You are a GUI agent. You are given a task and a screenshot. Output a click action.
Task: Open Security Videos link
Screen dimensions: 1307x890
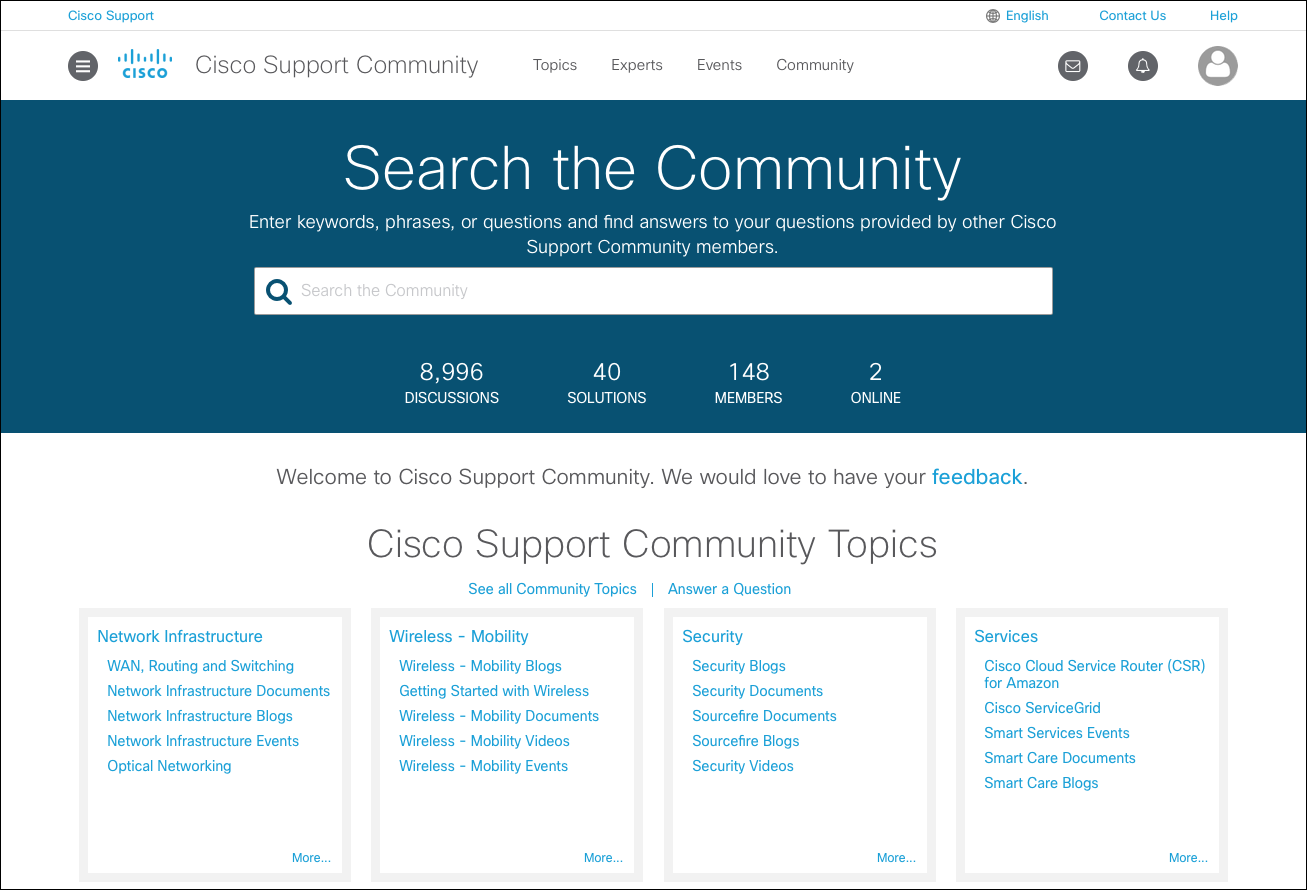point(743,766)
